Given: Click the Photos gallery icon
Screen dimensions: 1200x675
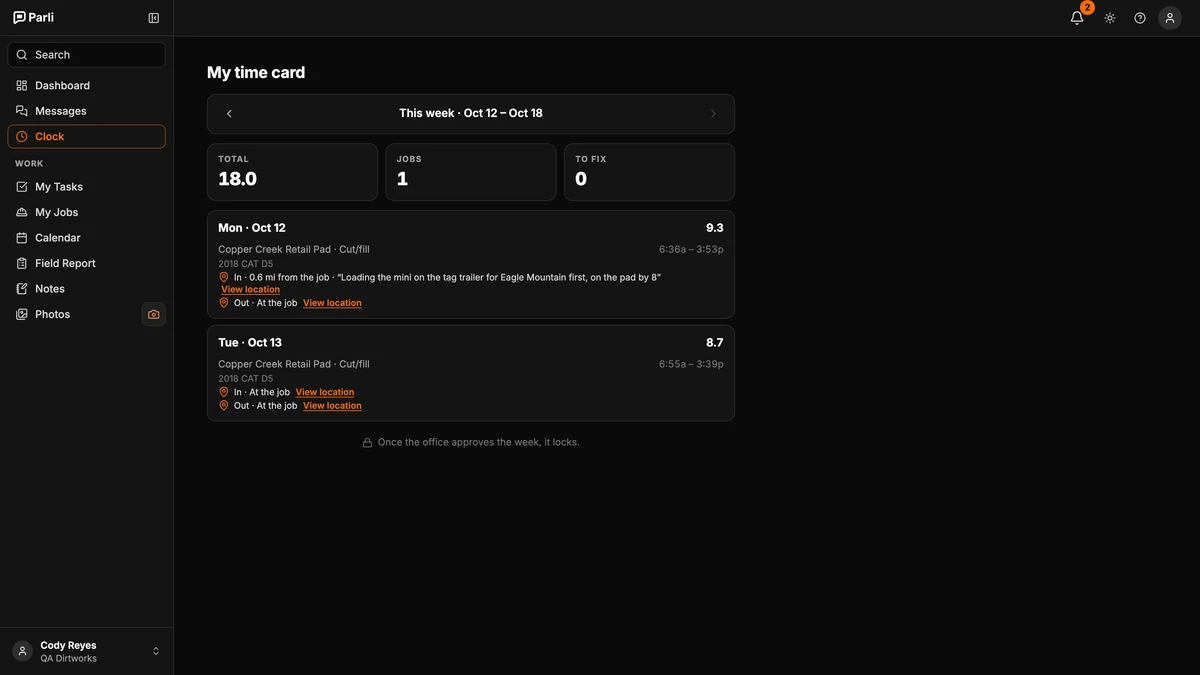Looking at the screenshot, I should pos(22,315).
